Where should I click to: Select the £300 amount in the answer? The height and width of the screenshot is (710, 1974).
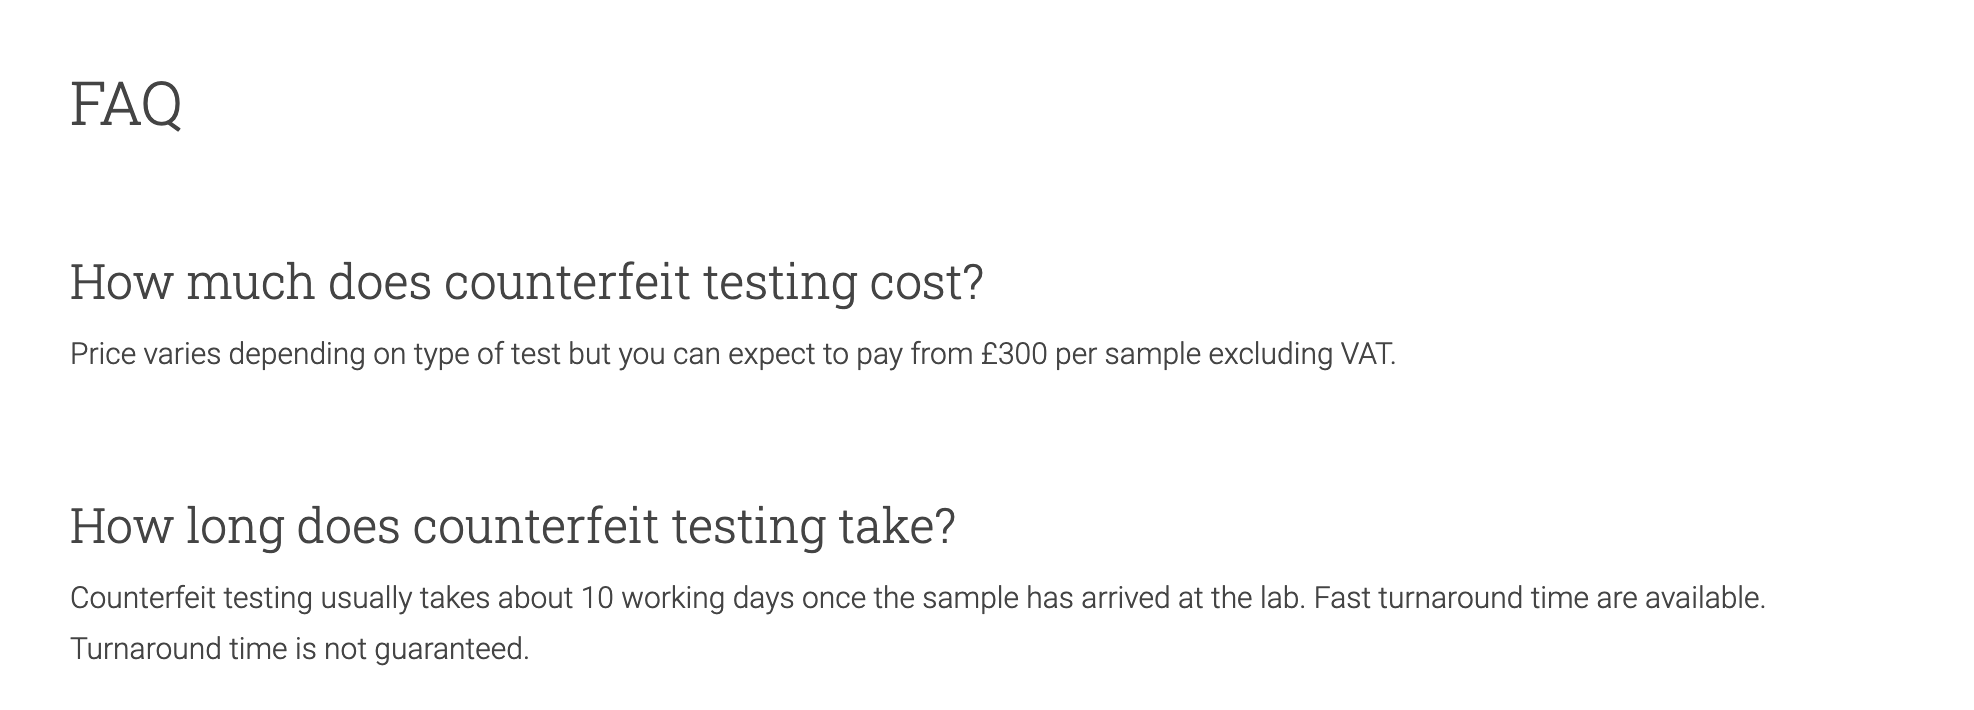tap(1014, 354)
